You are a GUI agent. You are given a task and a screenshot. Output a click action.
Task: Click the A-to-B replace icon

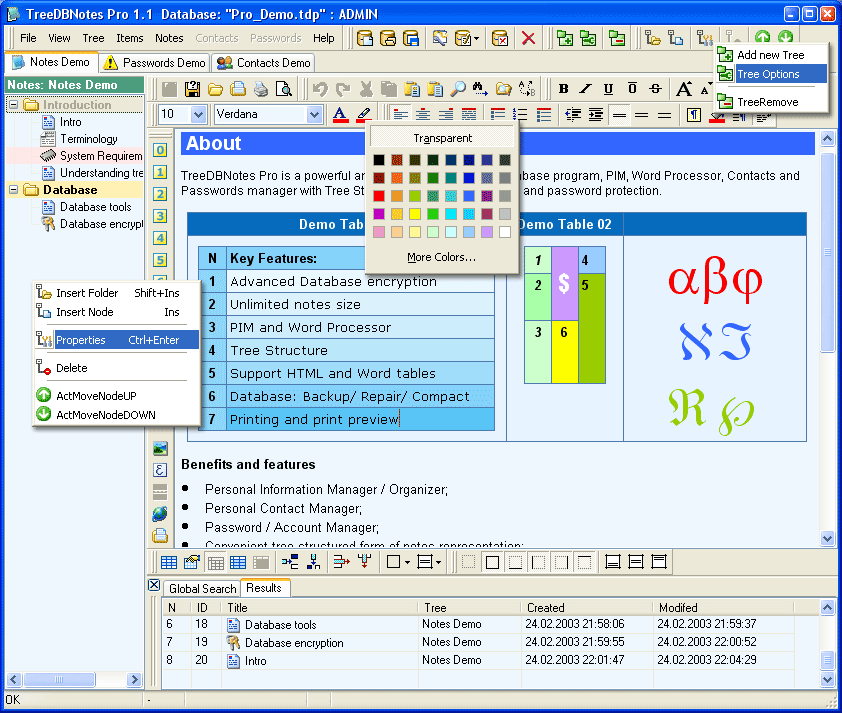point(527,89)
